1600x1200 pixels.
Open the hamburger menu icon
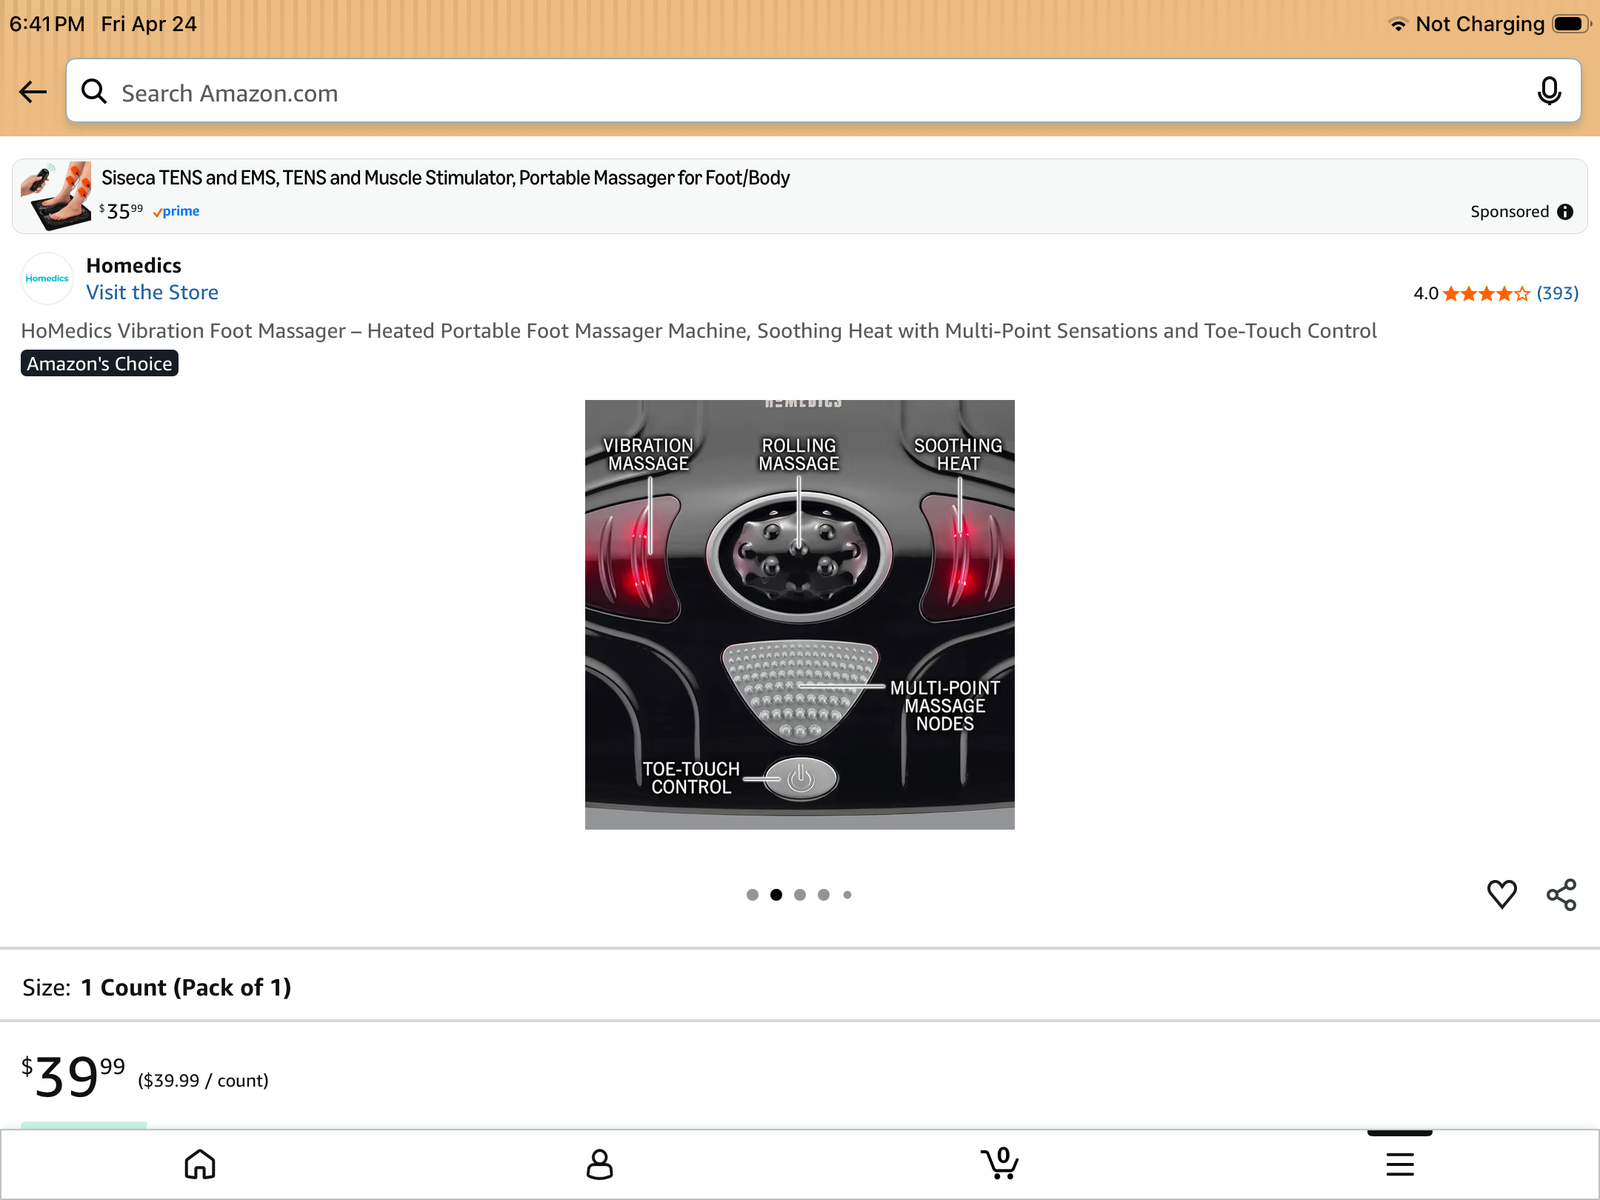[x=1400, y=1164]
